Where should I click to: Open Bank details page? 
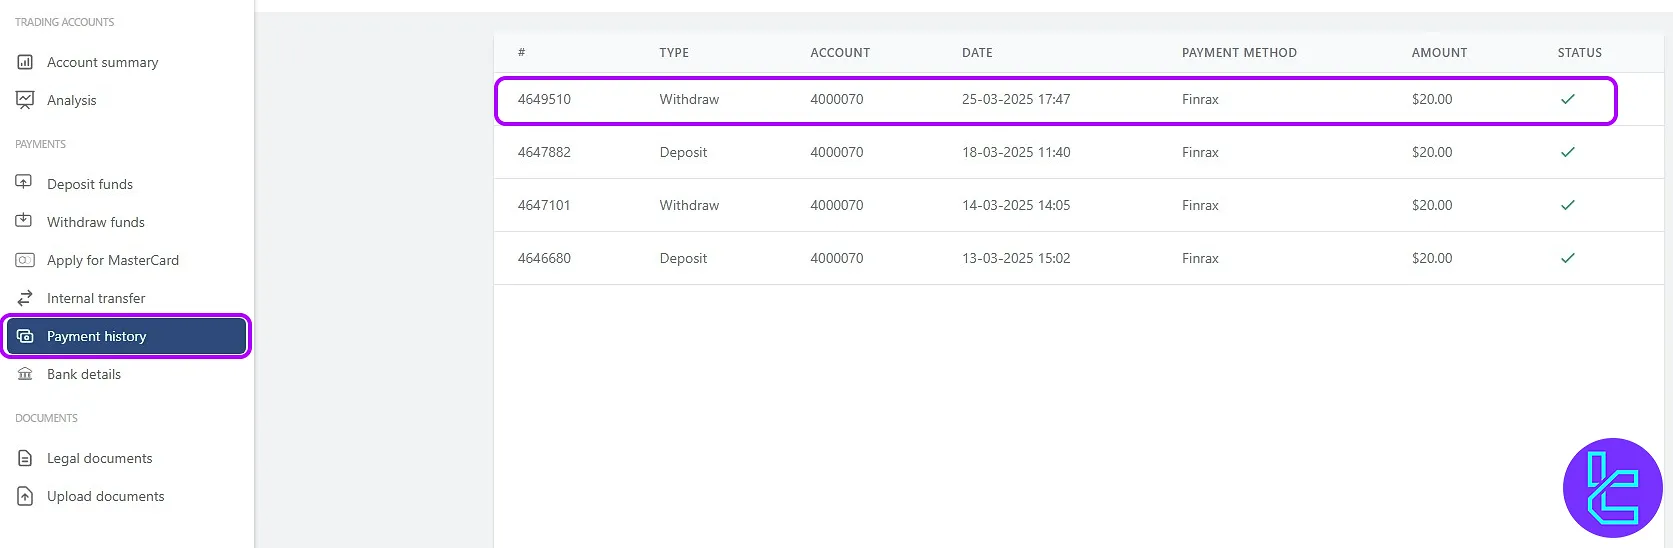point(84,374)
